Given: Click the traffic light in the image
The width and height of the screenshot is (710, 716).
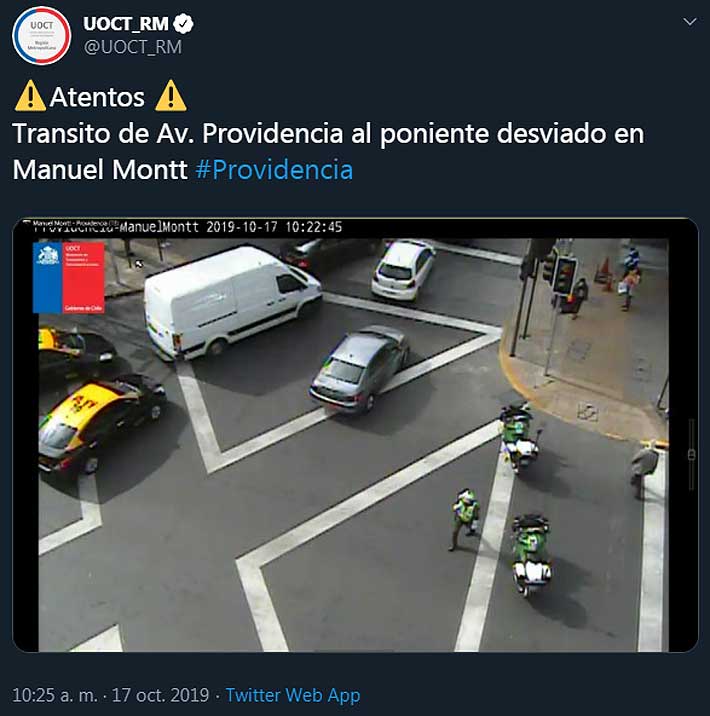Looking at the screenshot, I should coord(564,275).
